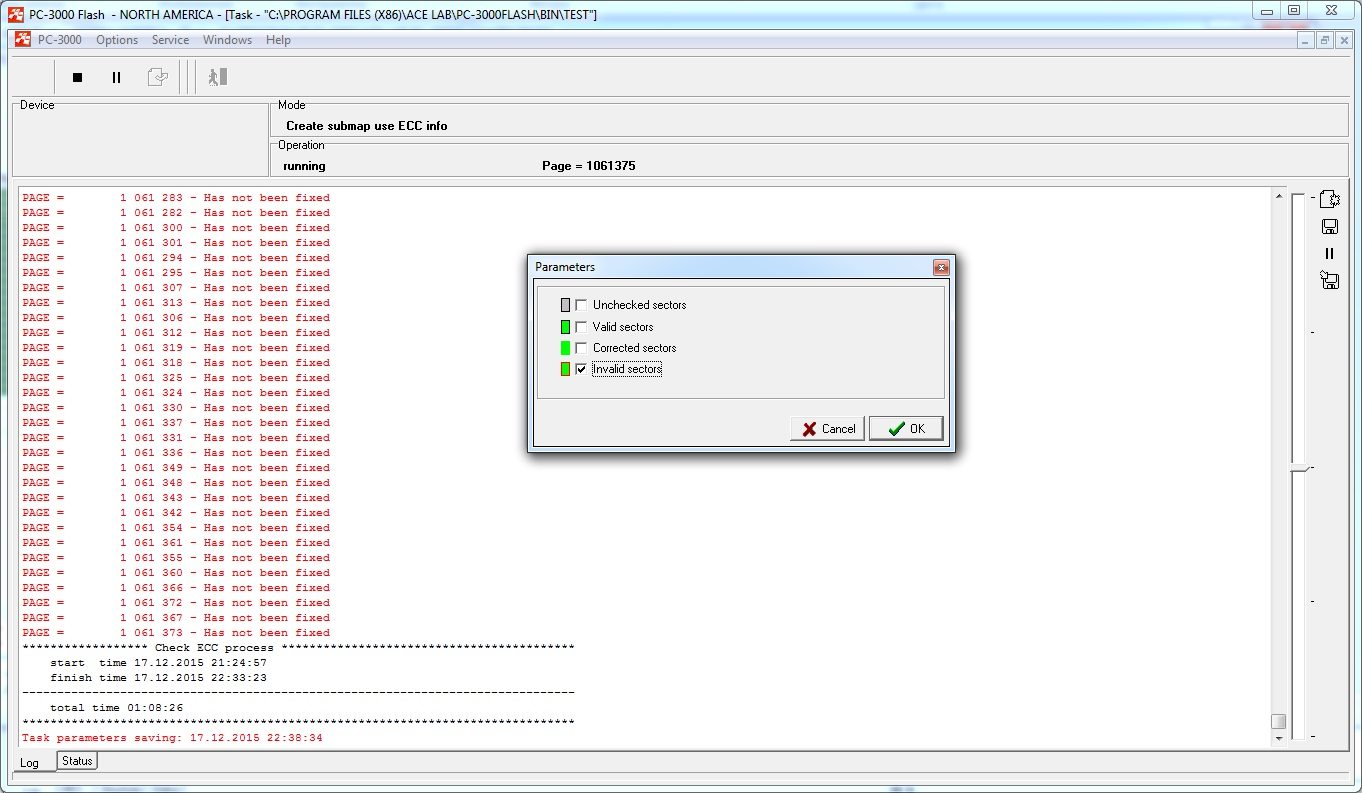Click the 'Task parameters saving' log line
The image size is (1362, 793).
172,738
